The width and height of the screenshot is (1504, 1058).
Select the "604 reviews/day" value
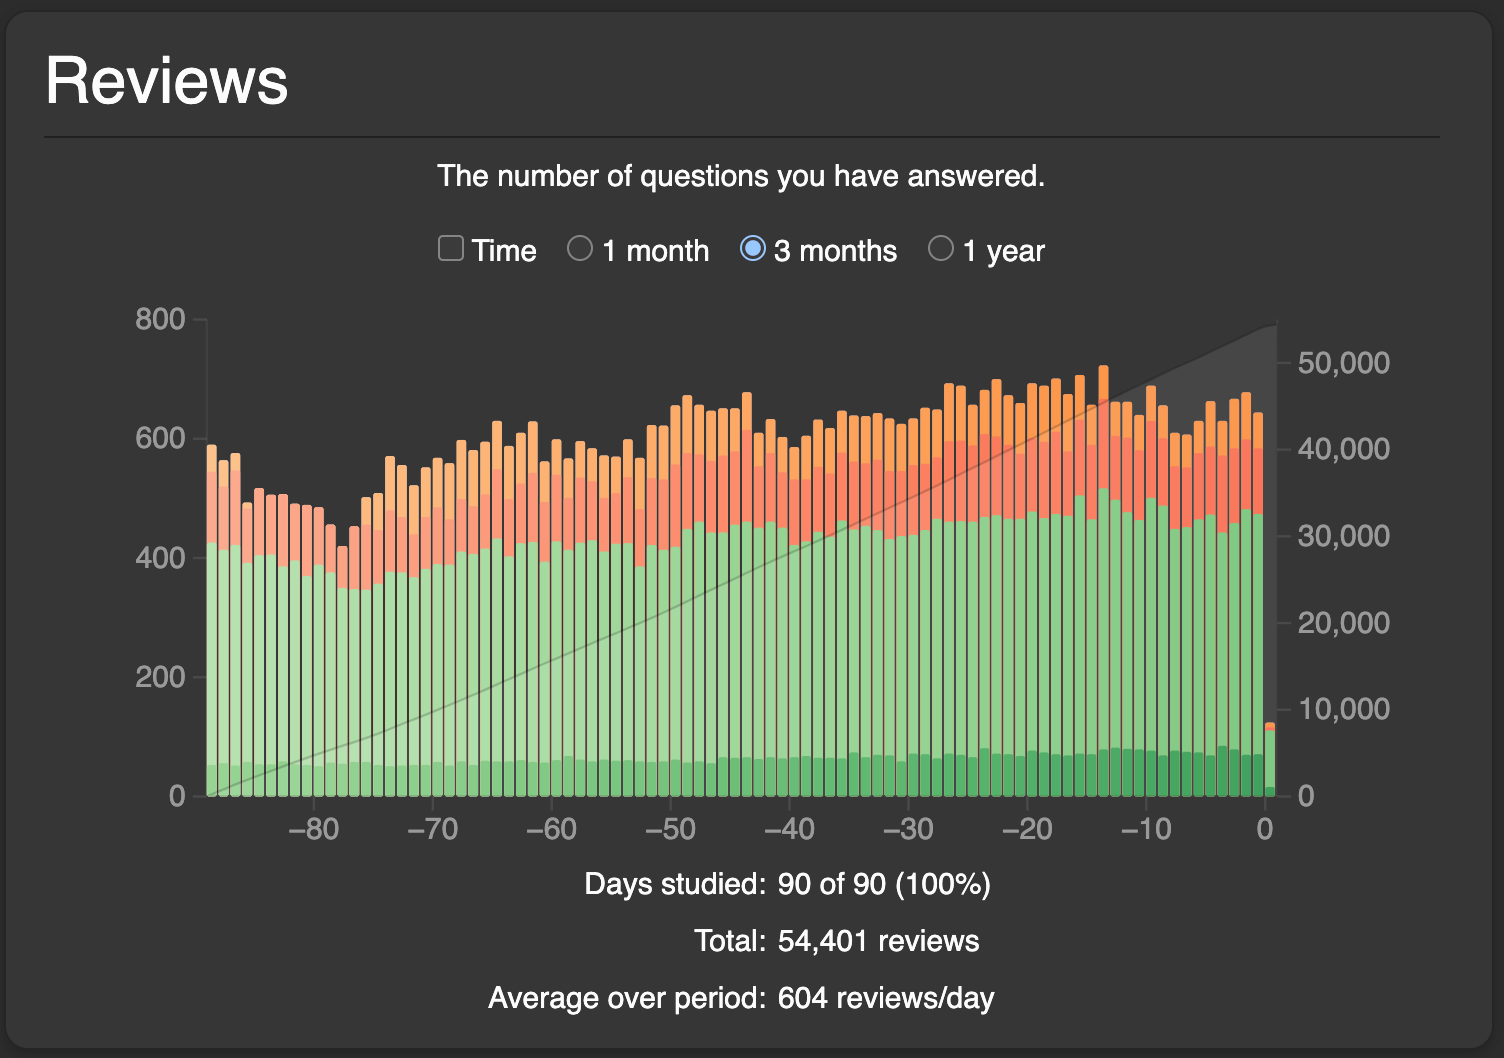(886, 998)
